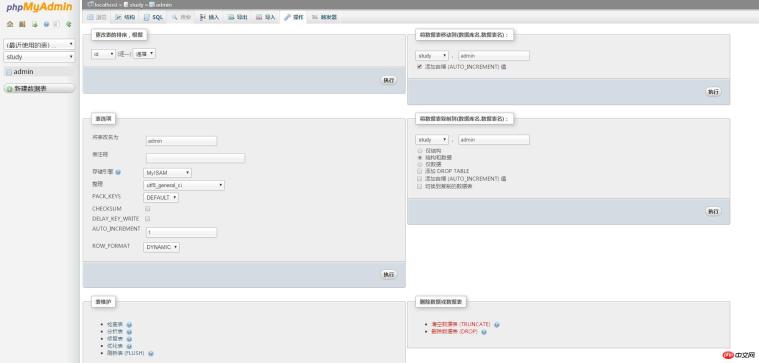Switch to the 结构 tab
This screenshot has height=363, width=759.
[125, 17]
